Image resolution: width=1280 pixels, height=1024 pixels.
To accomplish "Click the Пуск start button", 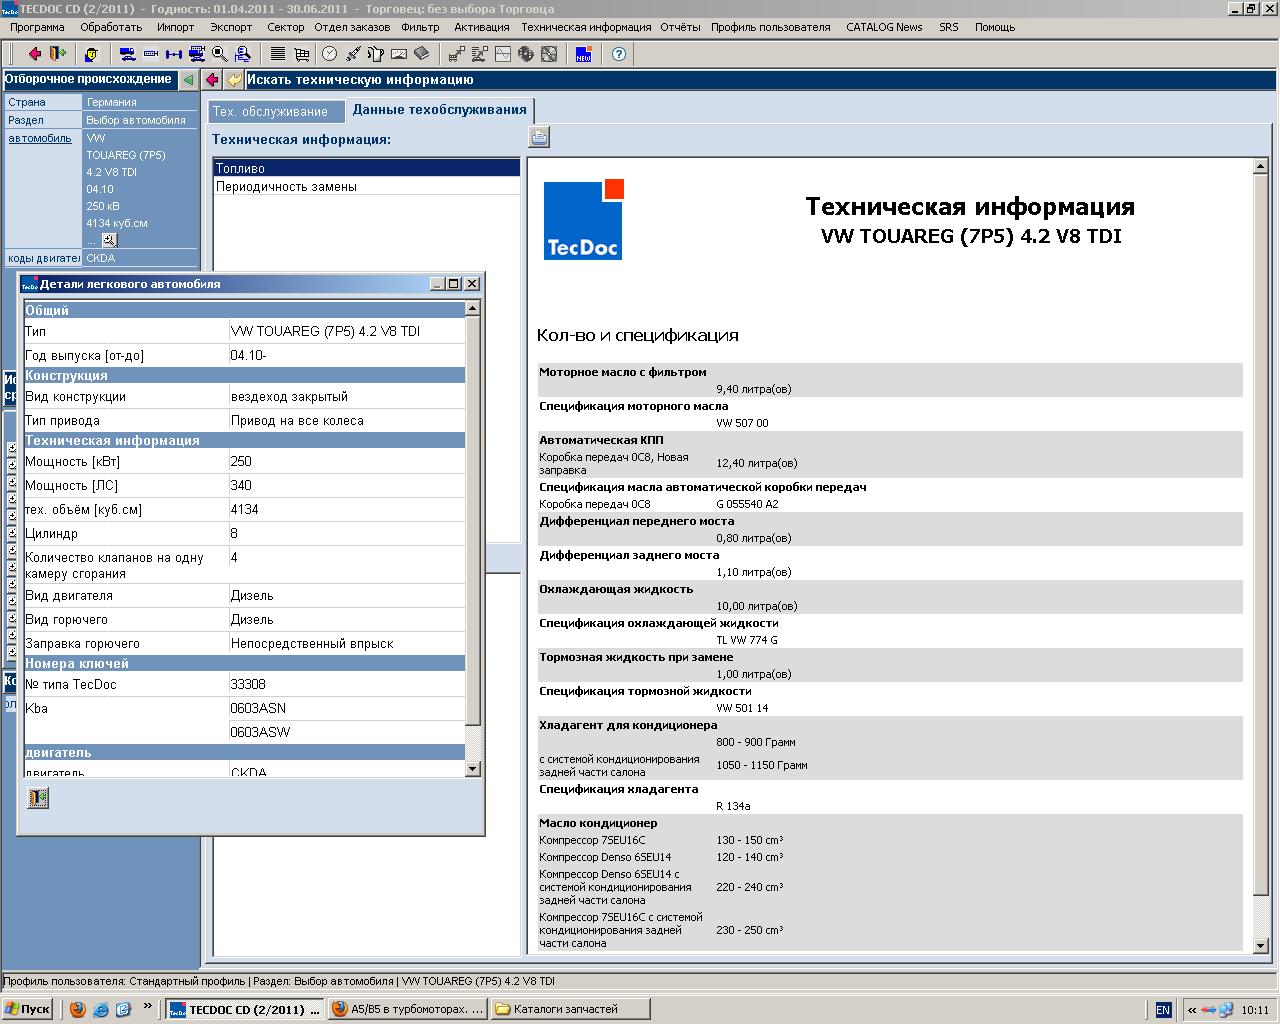I will pos(27,1009).
